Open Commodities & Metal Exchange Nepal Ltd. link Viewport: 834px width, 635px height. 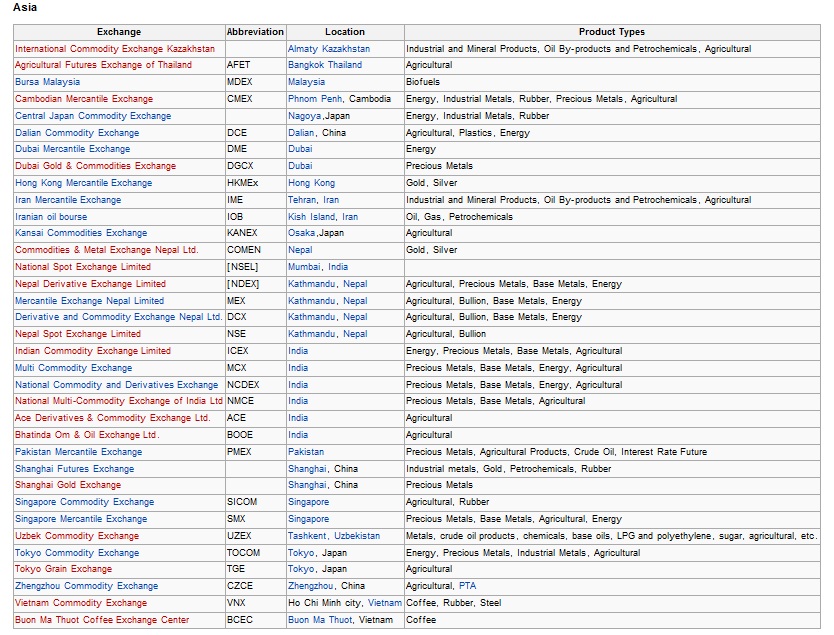[x=106, y=250]
